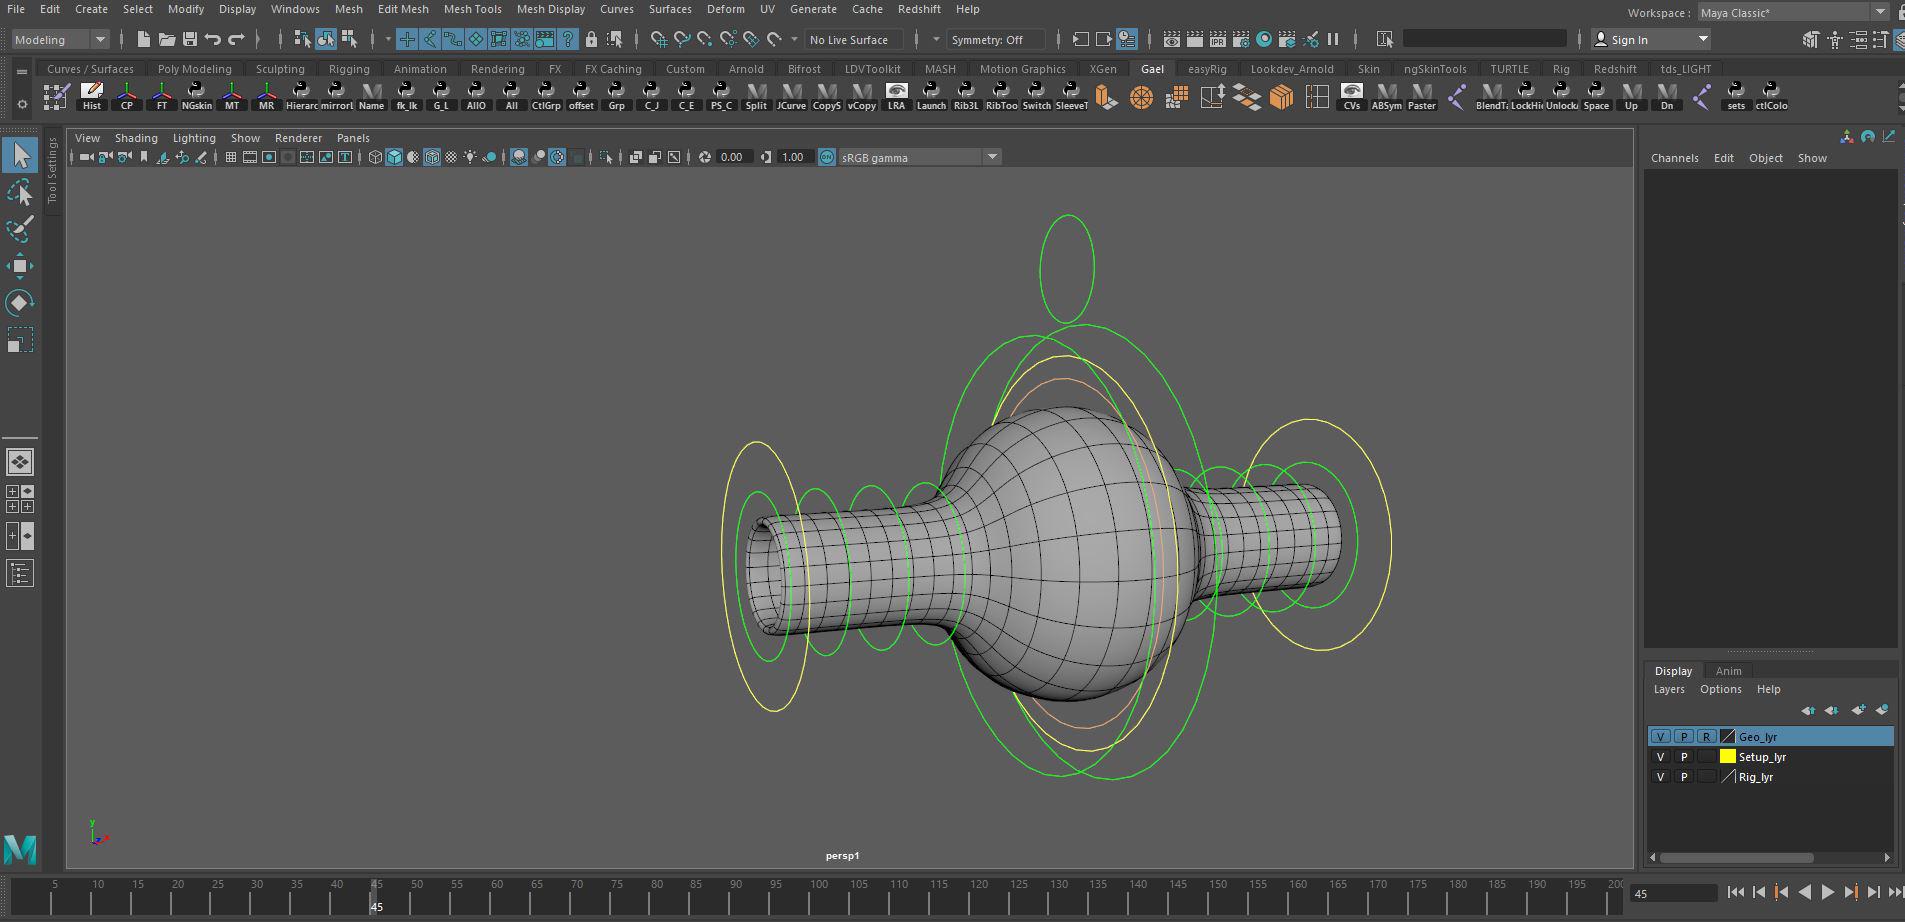Choose the Lasso Select tool
1905x922 pixels.
click(x=20, y=193)
